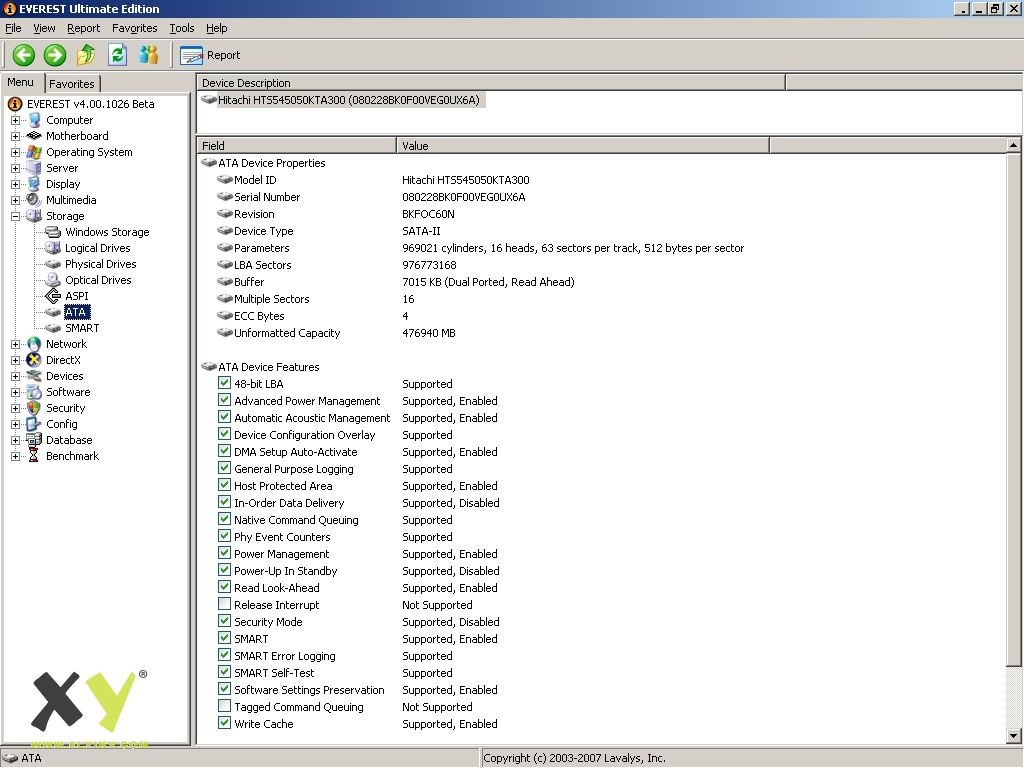Open the SMART node icon
This screenshot has height=768, width=1024.
[x=53, y=328]
